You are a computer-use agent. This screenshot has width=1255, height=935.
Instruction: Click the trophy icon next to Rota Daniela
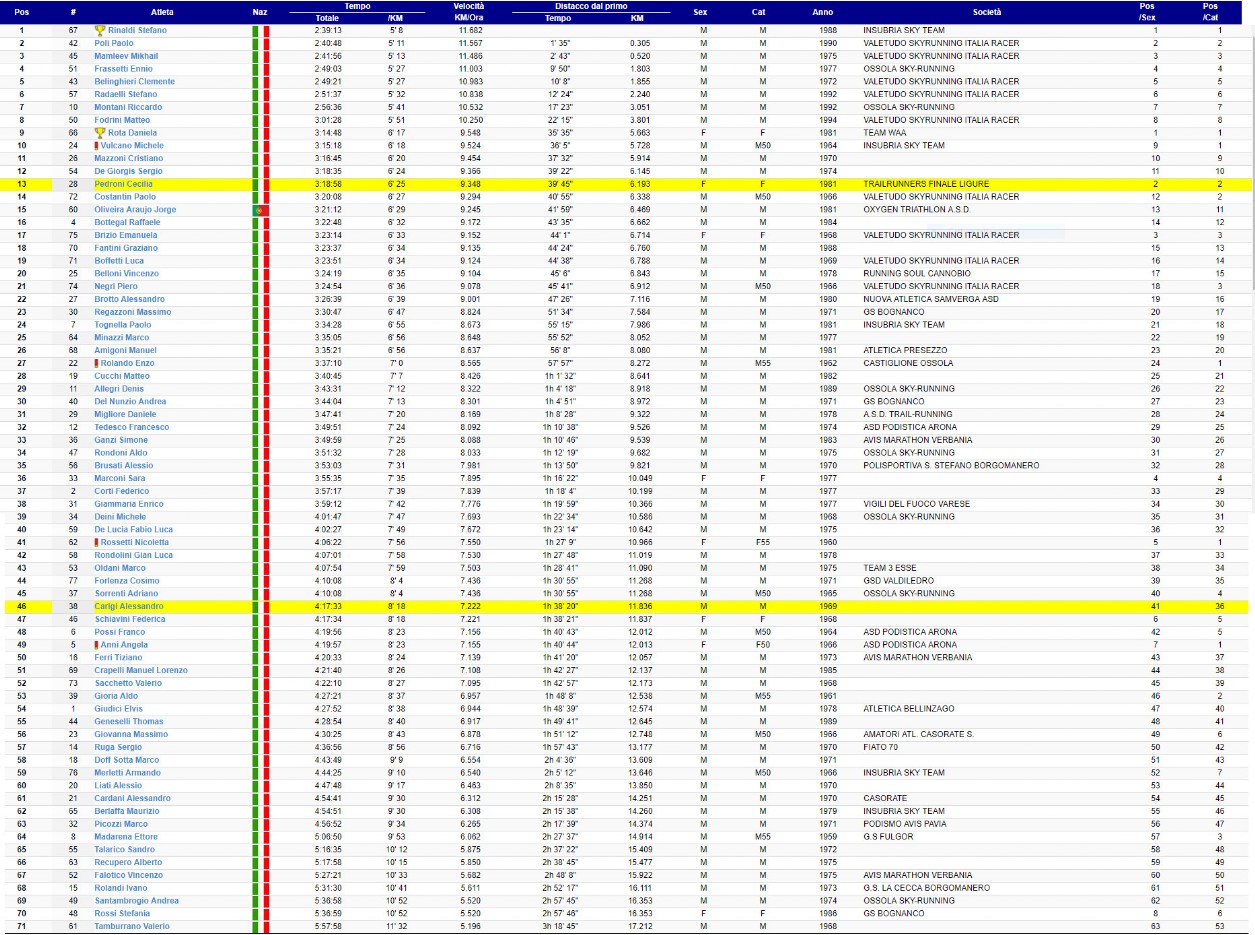[100, 132]
